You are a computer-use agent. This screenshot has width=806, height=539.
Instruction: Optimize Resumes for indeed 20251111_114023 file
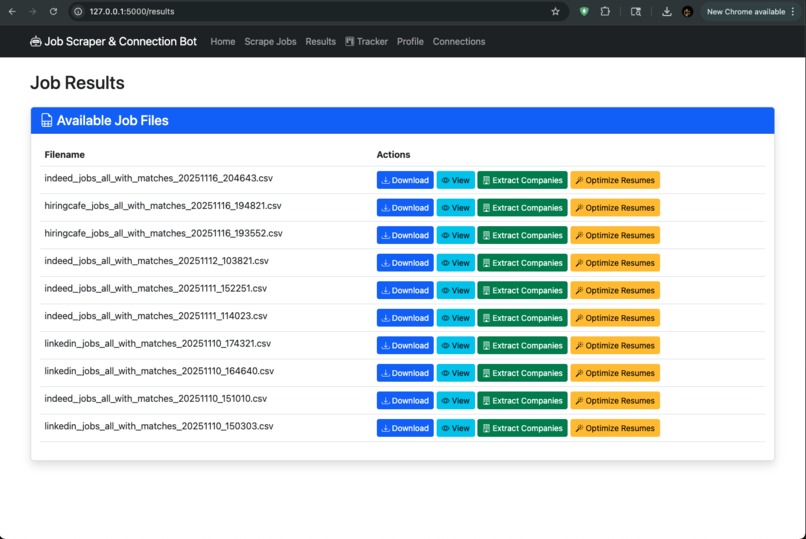pos(615,318)
